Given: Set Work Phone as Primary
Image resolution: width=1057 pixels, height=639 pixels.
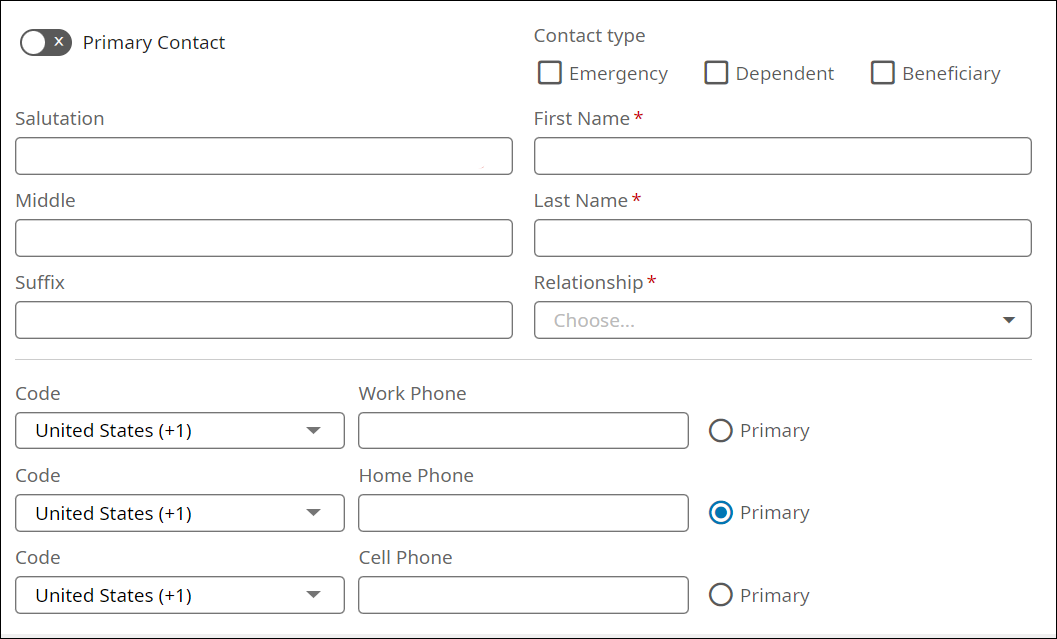Looking at the screenshot, I should tap(721, 430).
